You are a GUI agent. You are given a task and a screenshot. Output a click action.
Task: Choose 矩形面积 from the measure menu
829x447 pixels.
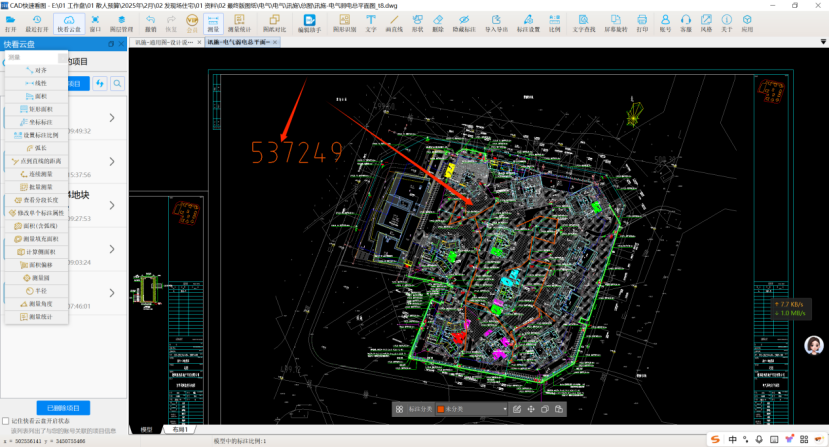pos(37,109)
